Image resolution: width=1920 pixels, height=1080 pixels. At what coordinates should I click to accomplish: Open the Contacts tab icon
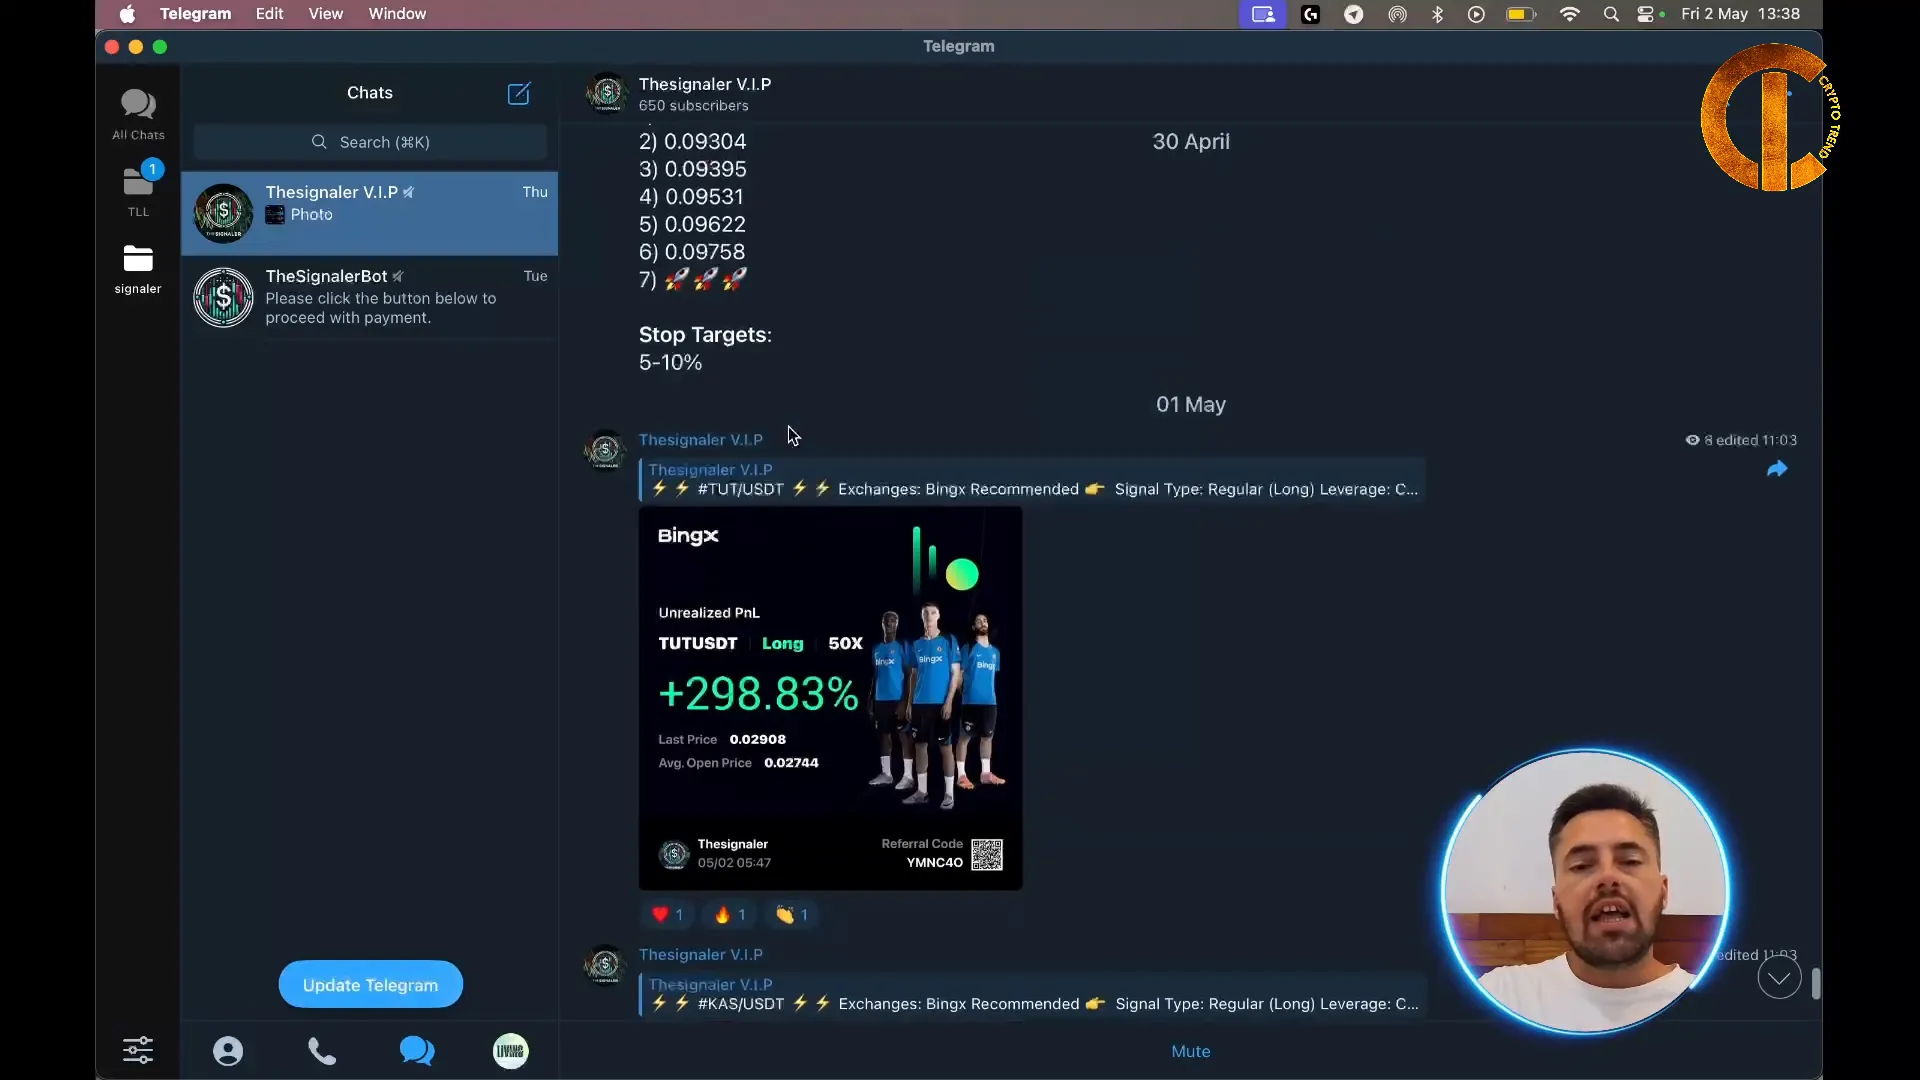[228, 1051]
